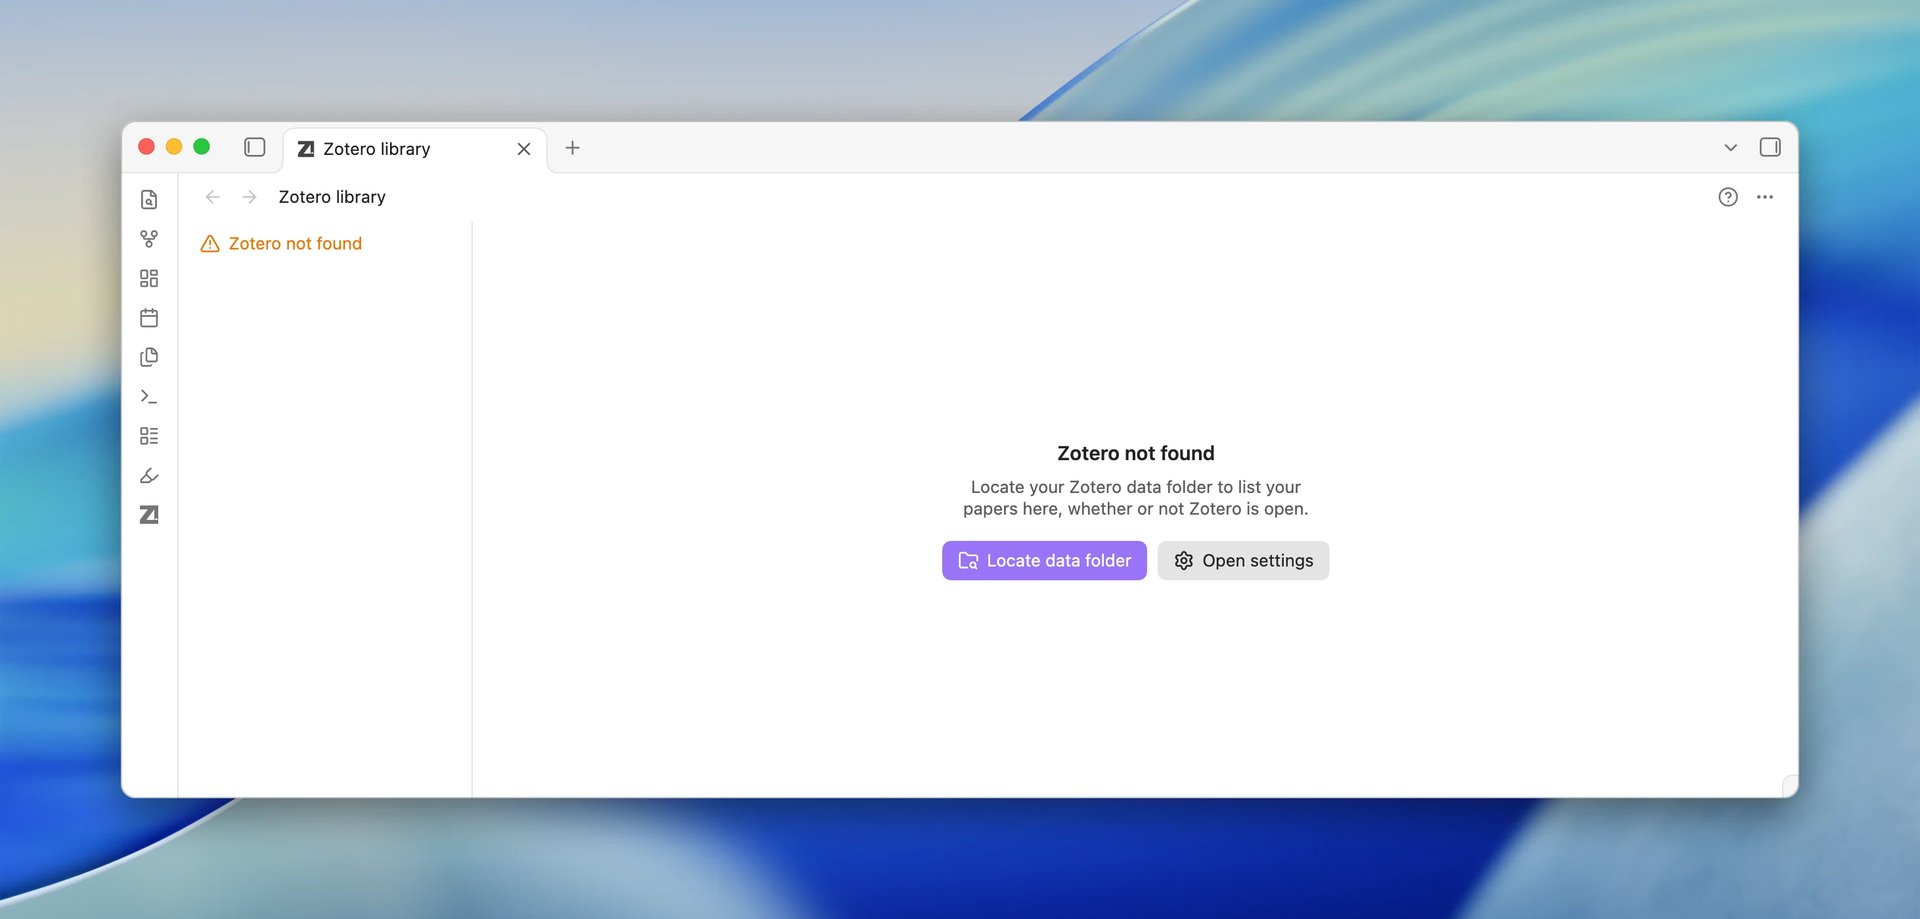
Task: Open the canvas grid icon in sidebar
Action: 149,278
